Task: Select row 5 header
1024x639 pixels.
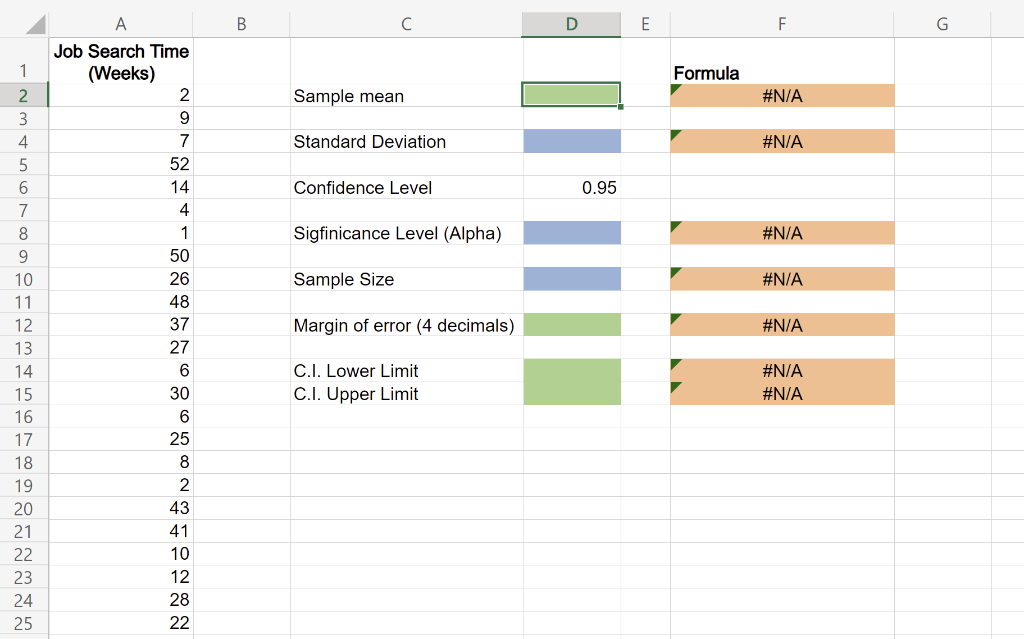Action: tap(24, 165)
